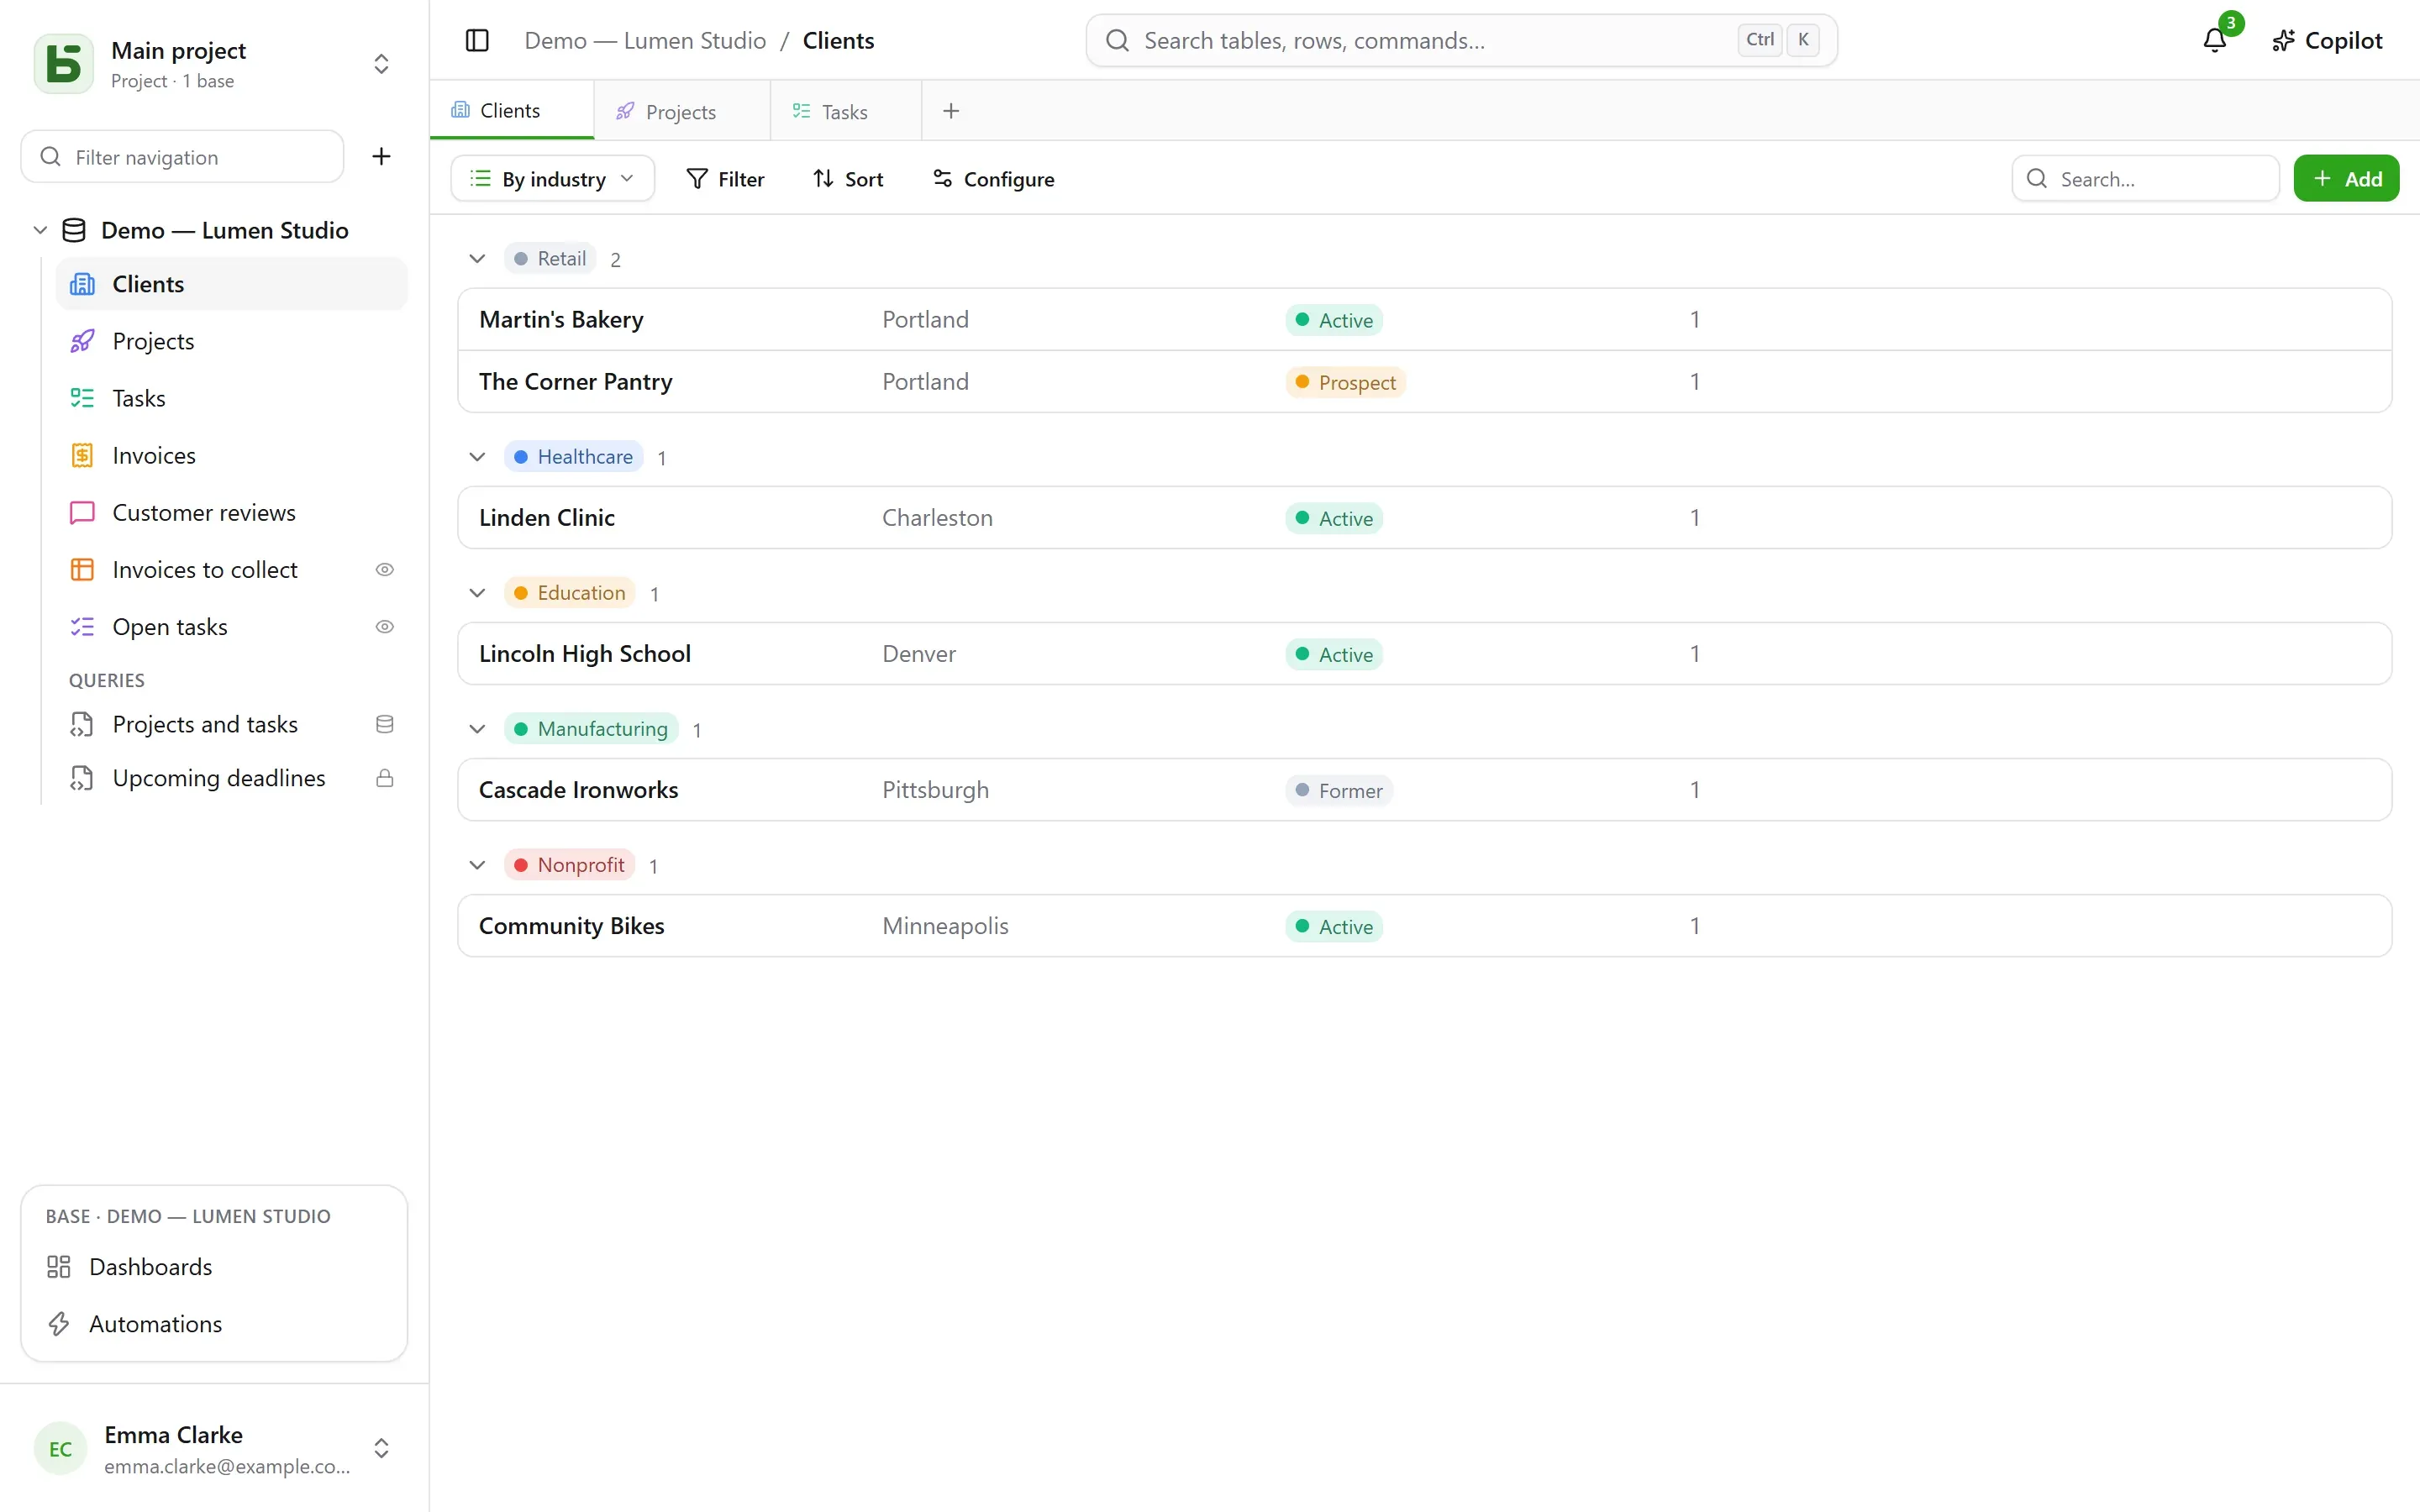Click eye icon next to Invoices to collect
Screen dimensions: 2420x1512
click(384, 569)
